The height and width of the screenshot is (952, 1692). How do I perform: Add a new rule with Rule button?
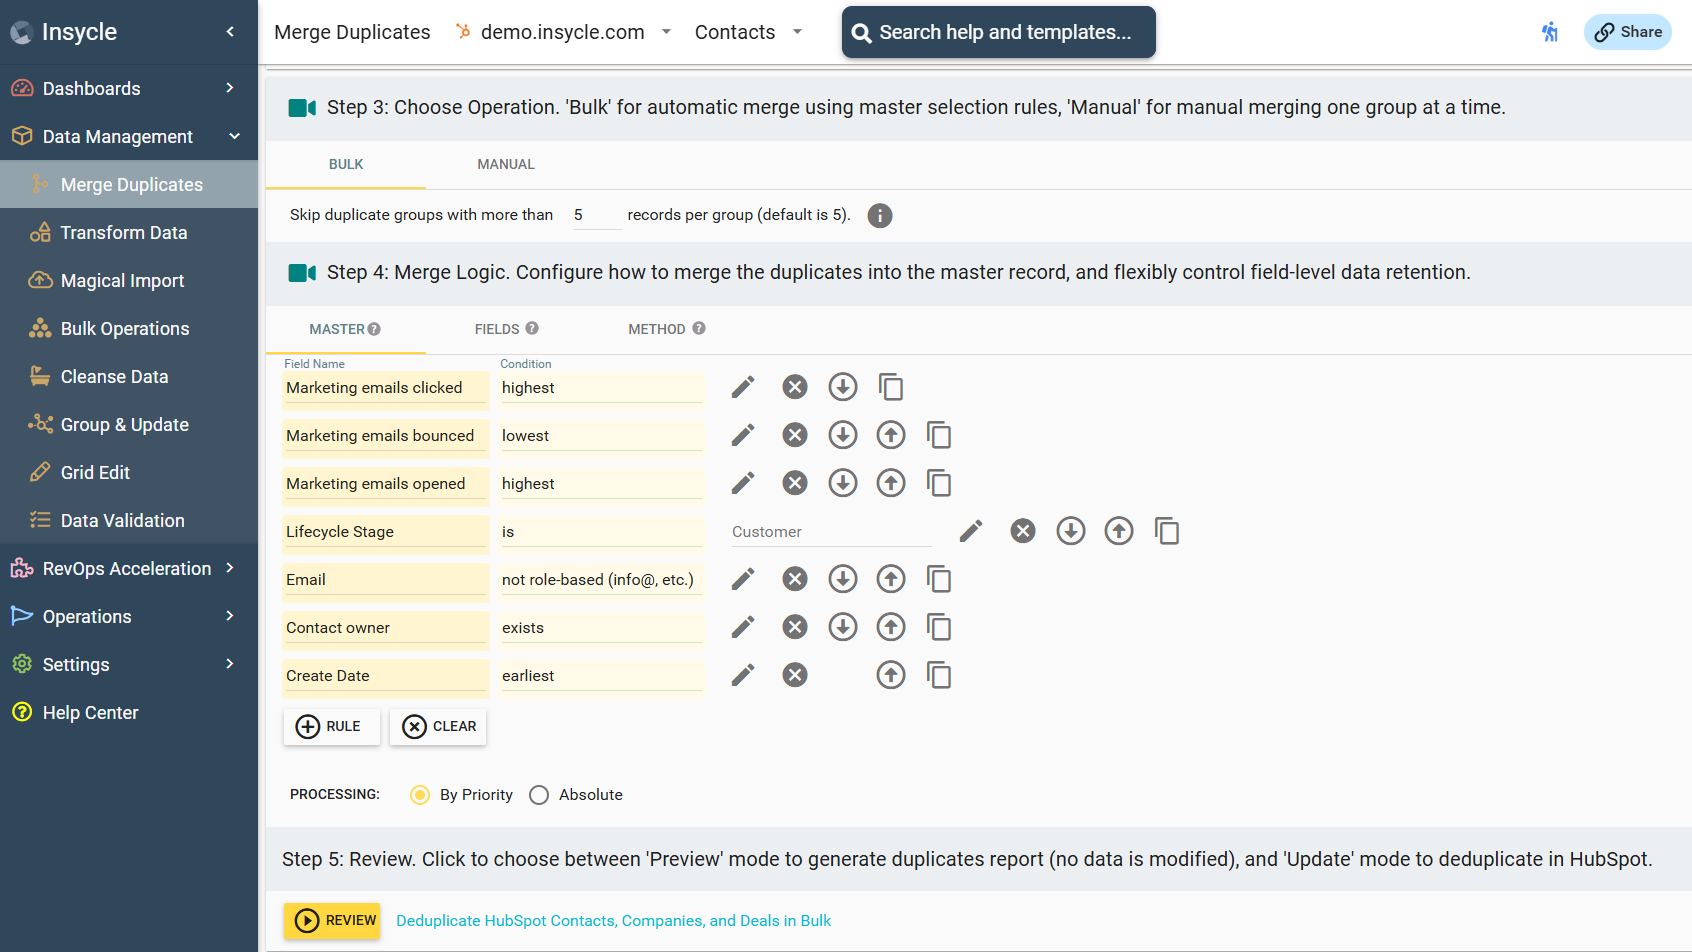click(331, 726)
